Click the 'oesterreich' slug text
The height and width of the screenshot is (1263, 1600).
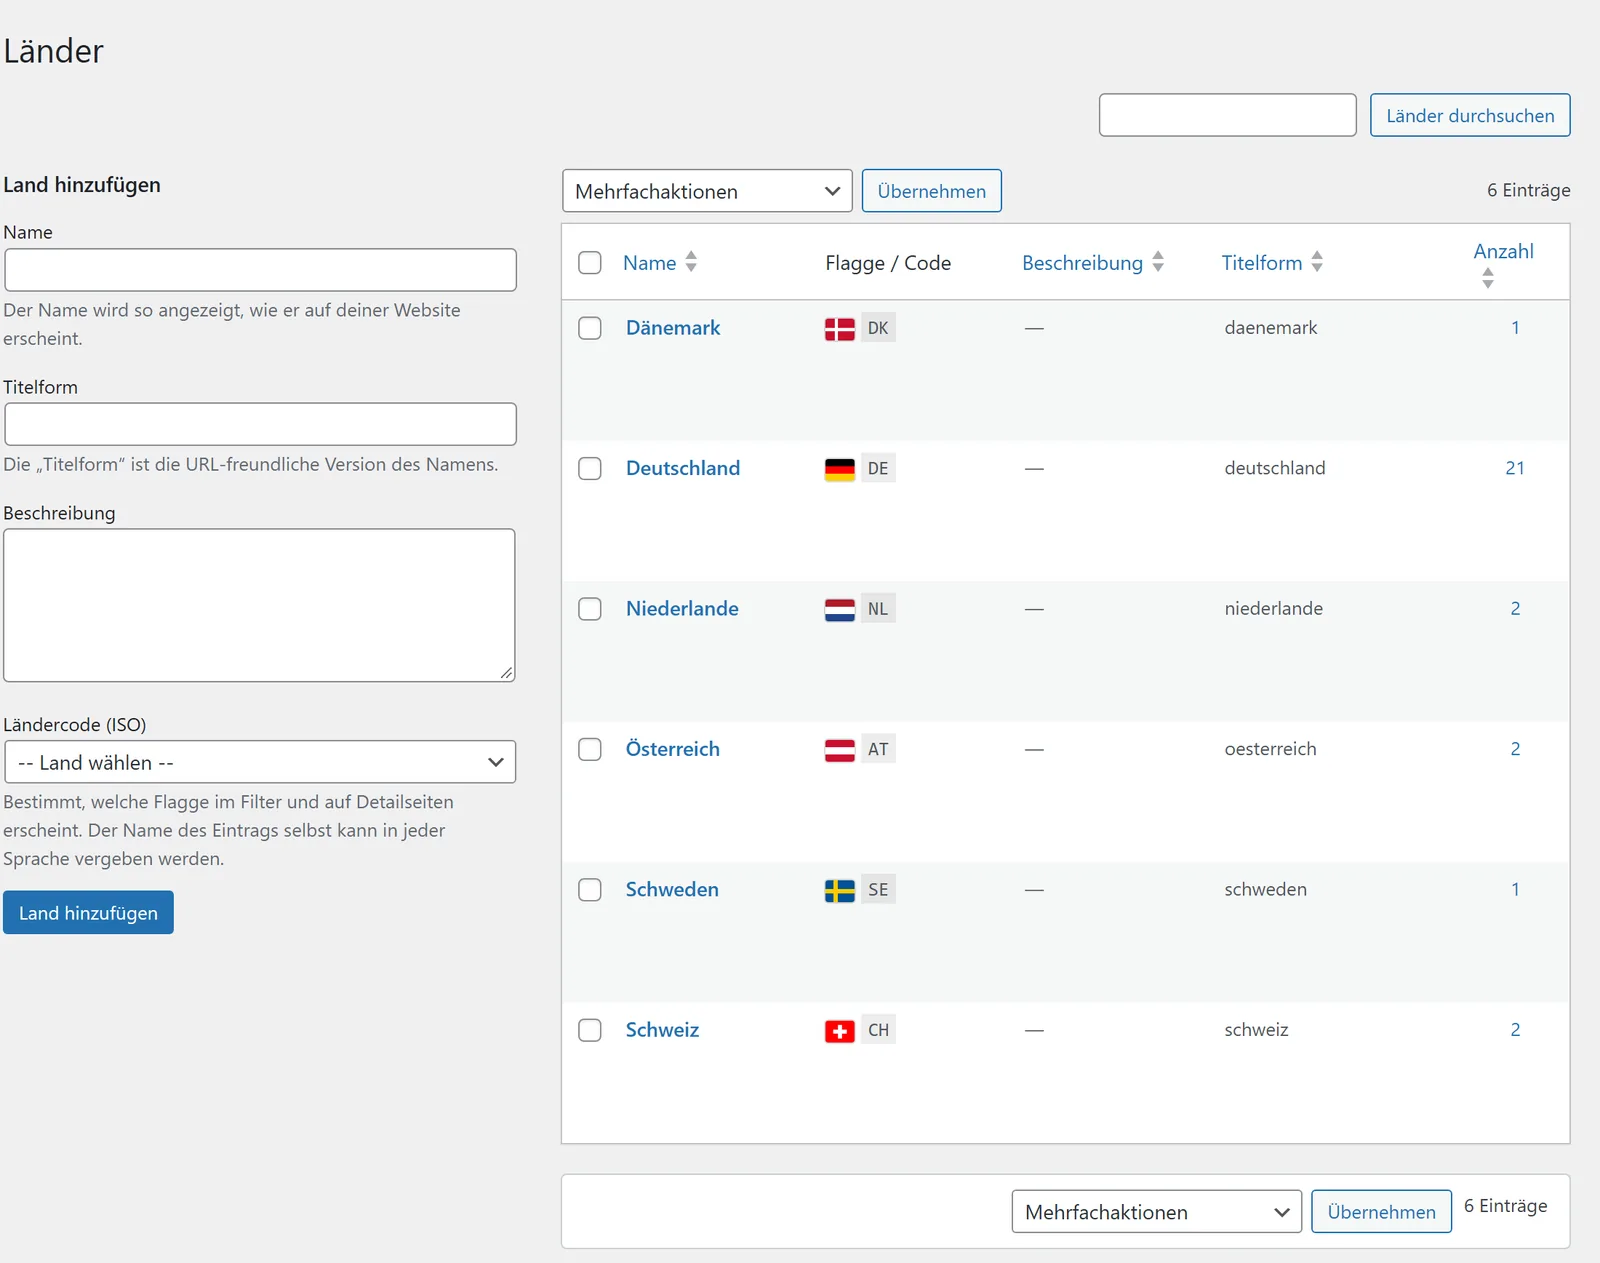click(x=1270, y=749)
